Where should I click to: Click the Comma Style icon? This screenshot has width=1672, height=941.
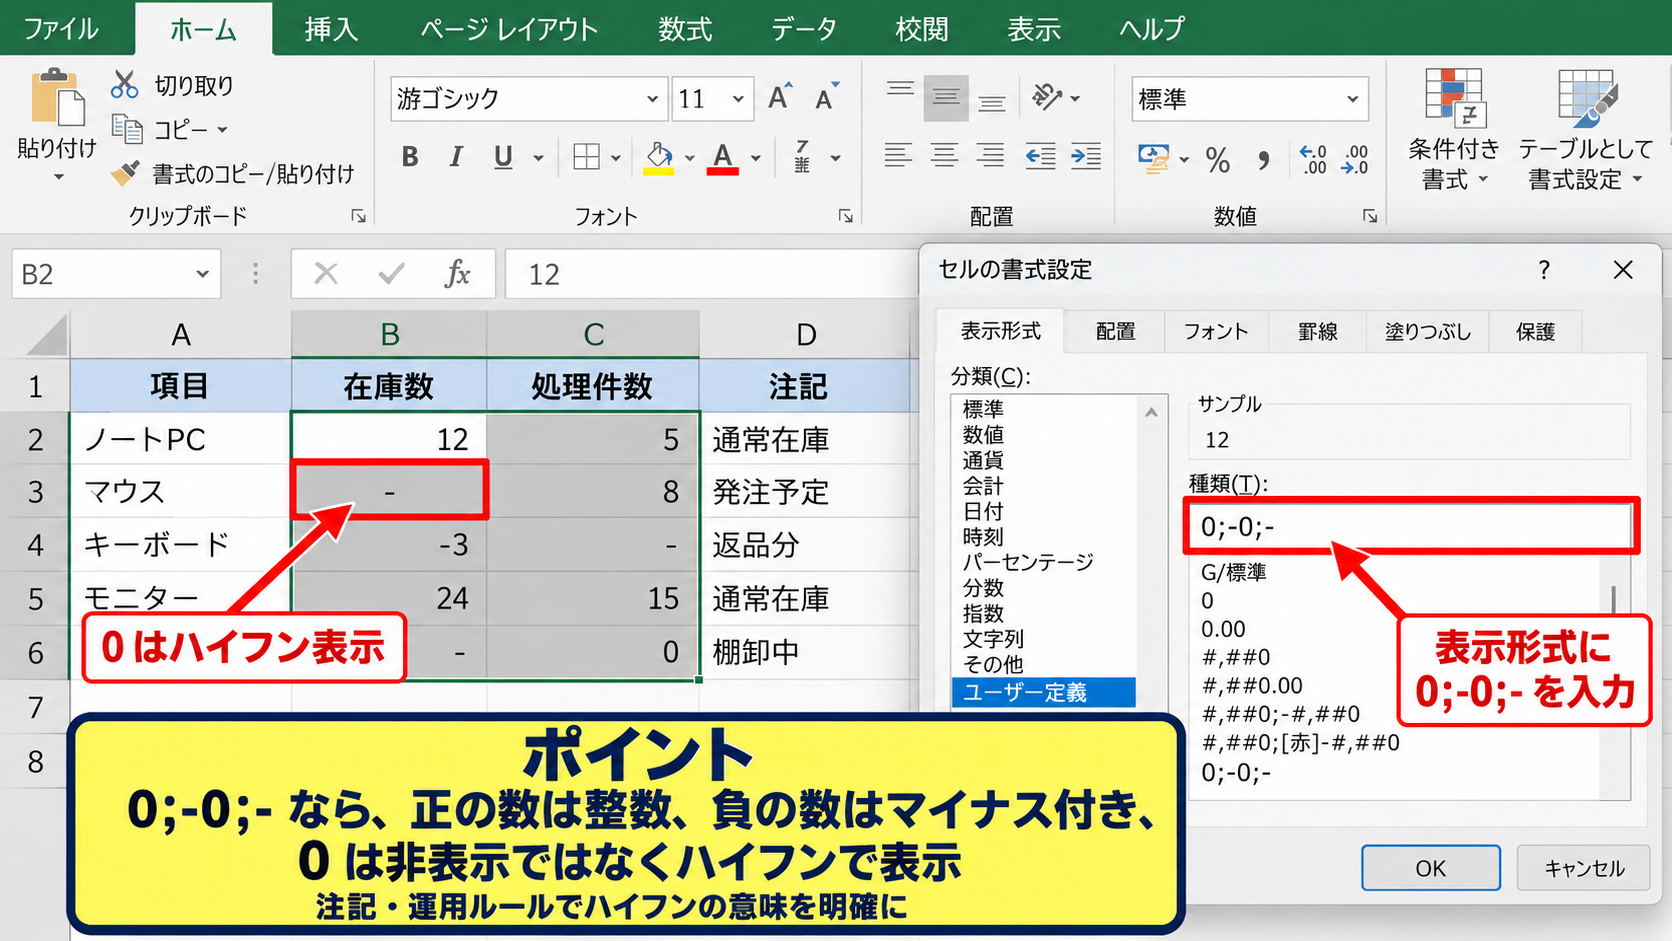point(1264,159)
